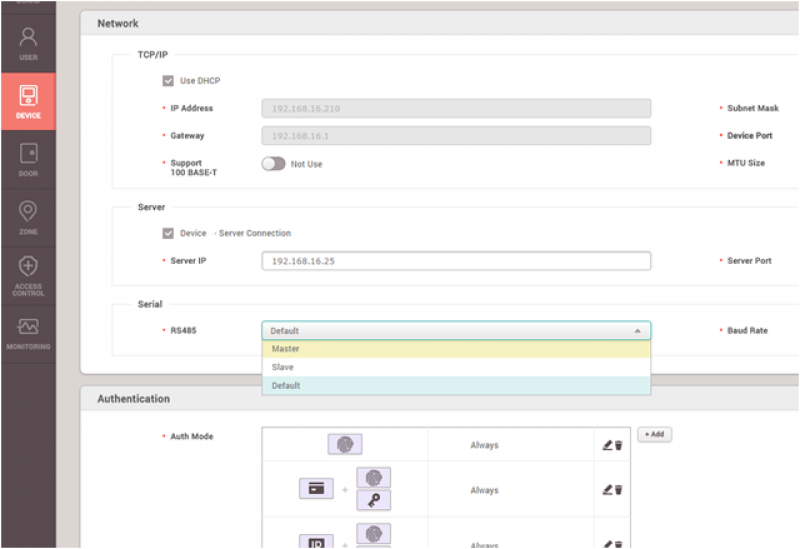Image resolution: width=800 pixels, height=549 pixels.
Task: Click the Server IP input field
Action: 455,261
